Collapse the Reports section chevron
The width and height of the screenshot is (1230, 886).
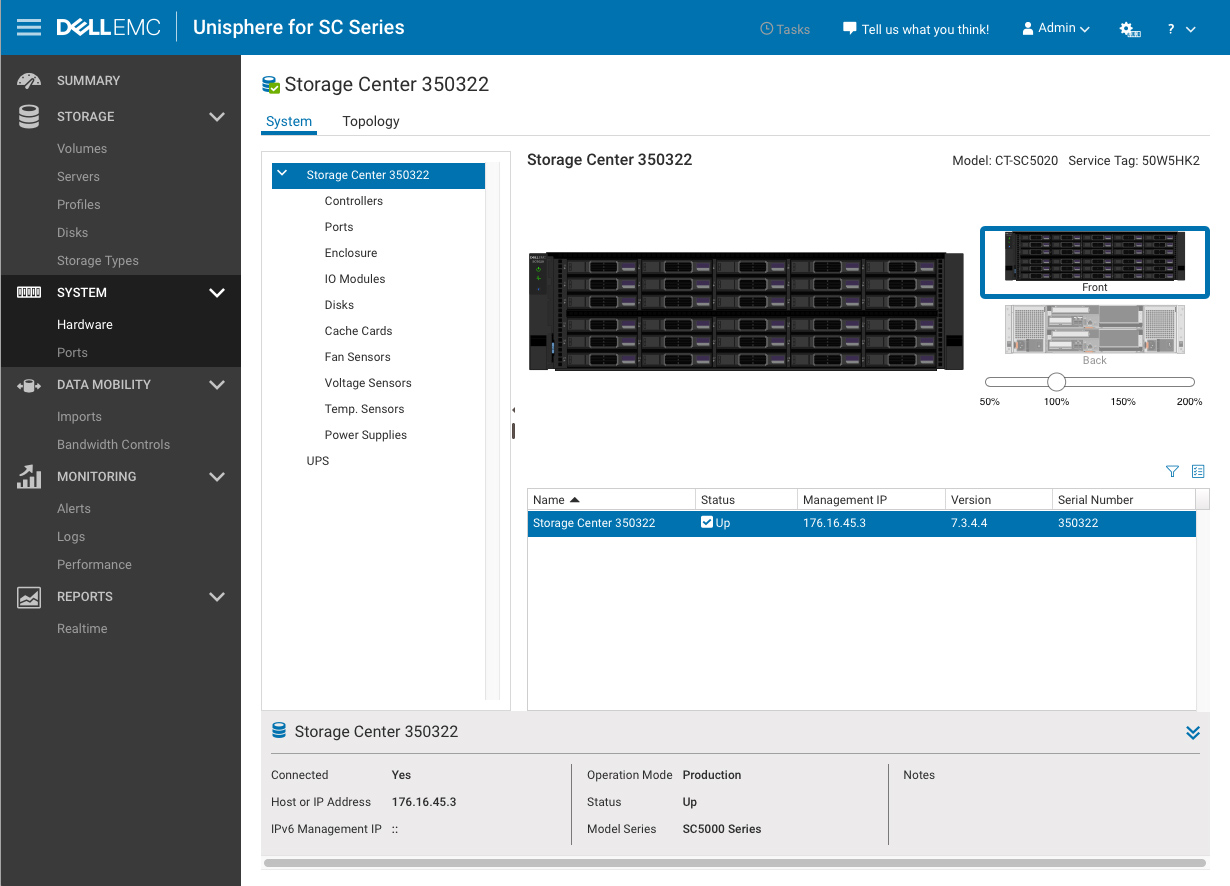coord(217,597)
